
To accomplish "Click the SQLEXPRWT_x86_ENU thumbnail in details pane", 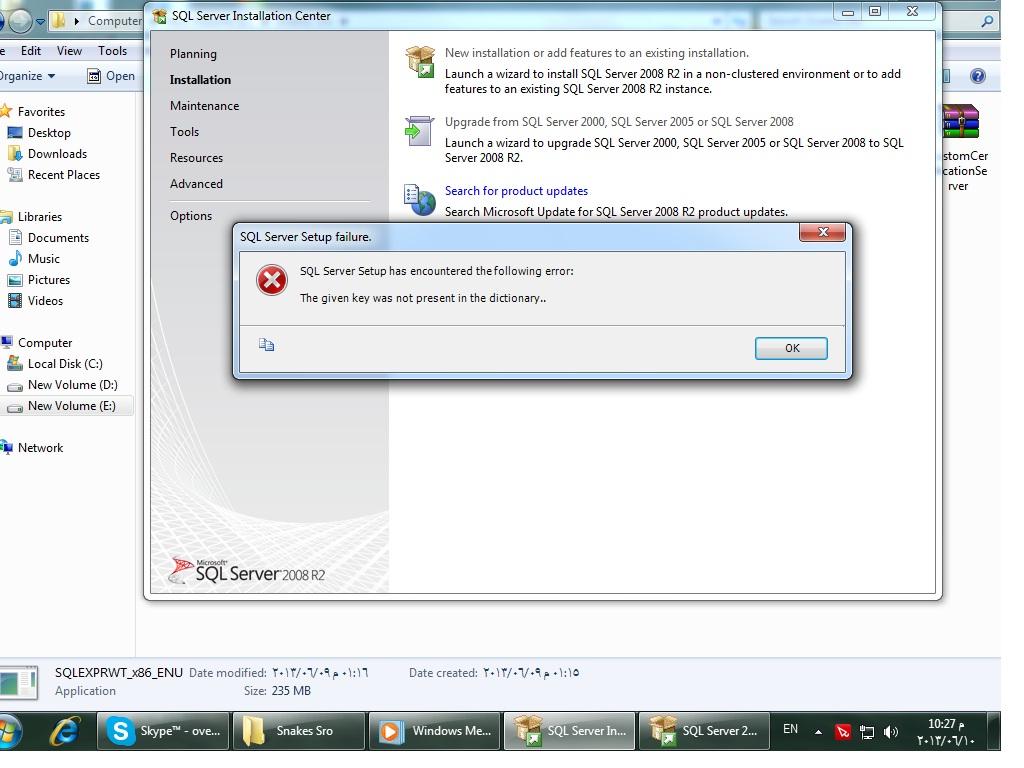I will tap(18, 683).
